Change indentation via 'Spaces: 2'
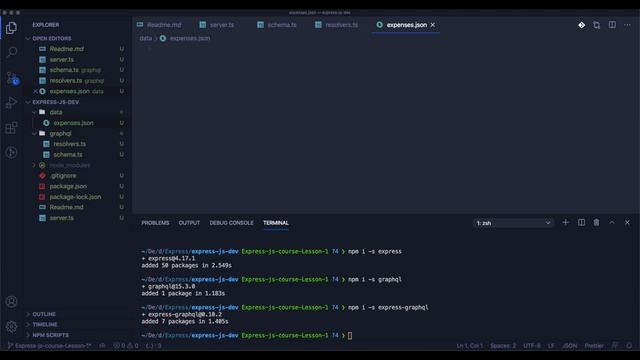This screenshot has height=360, width=640. coord(502,345)
